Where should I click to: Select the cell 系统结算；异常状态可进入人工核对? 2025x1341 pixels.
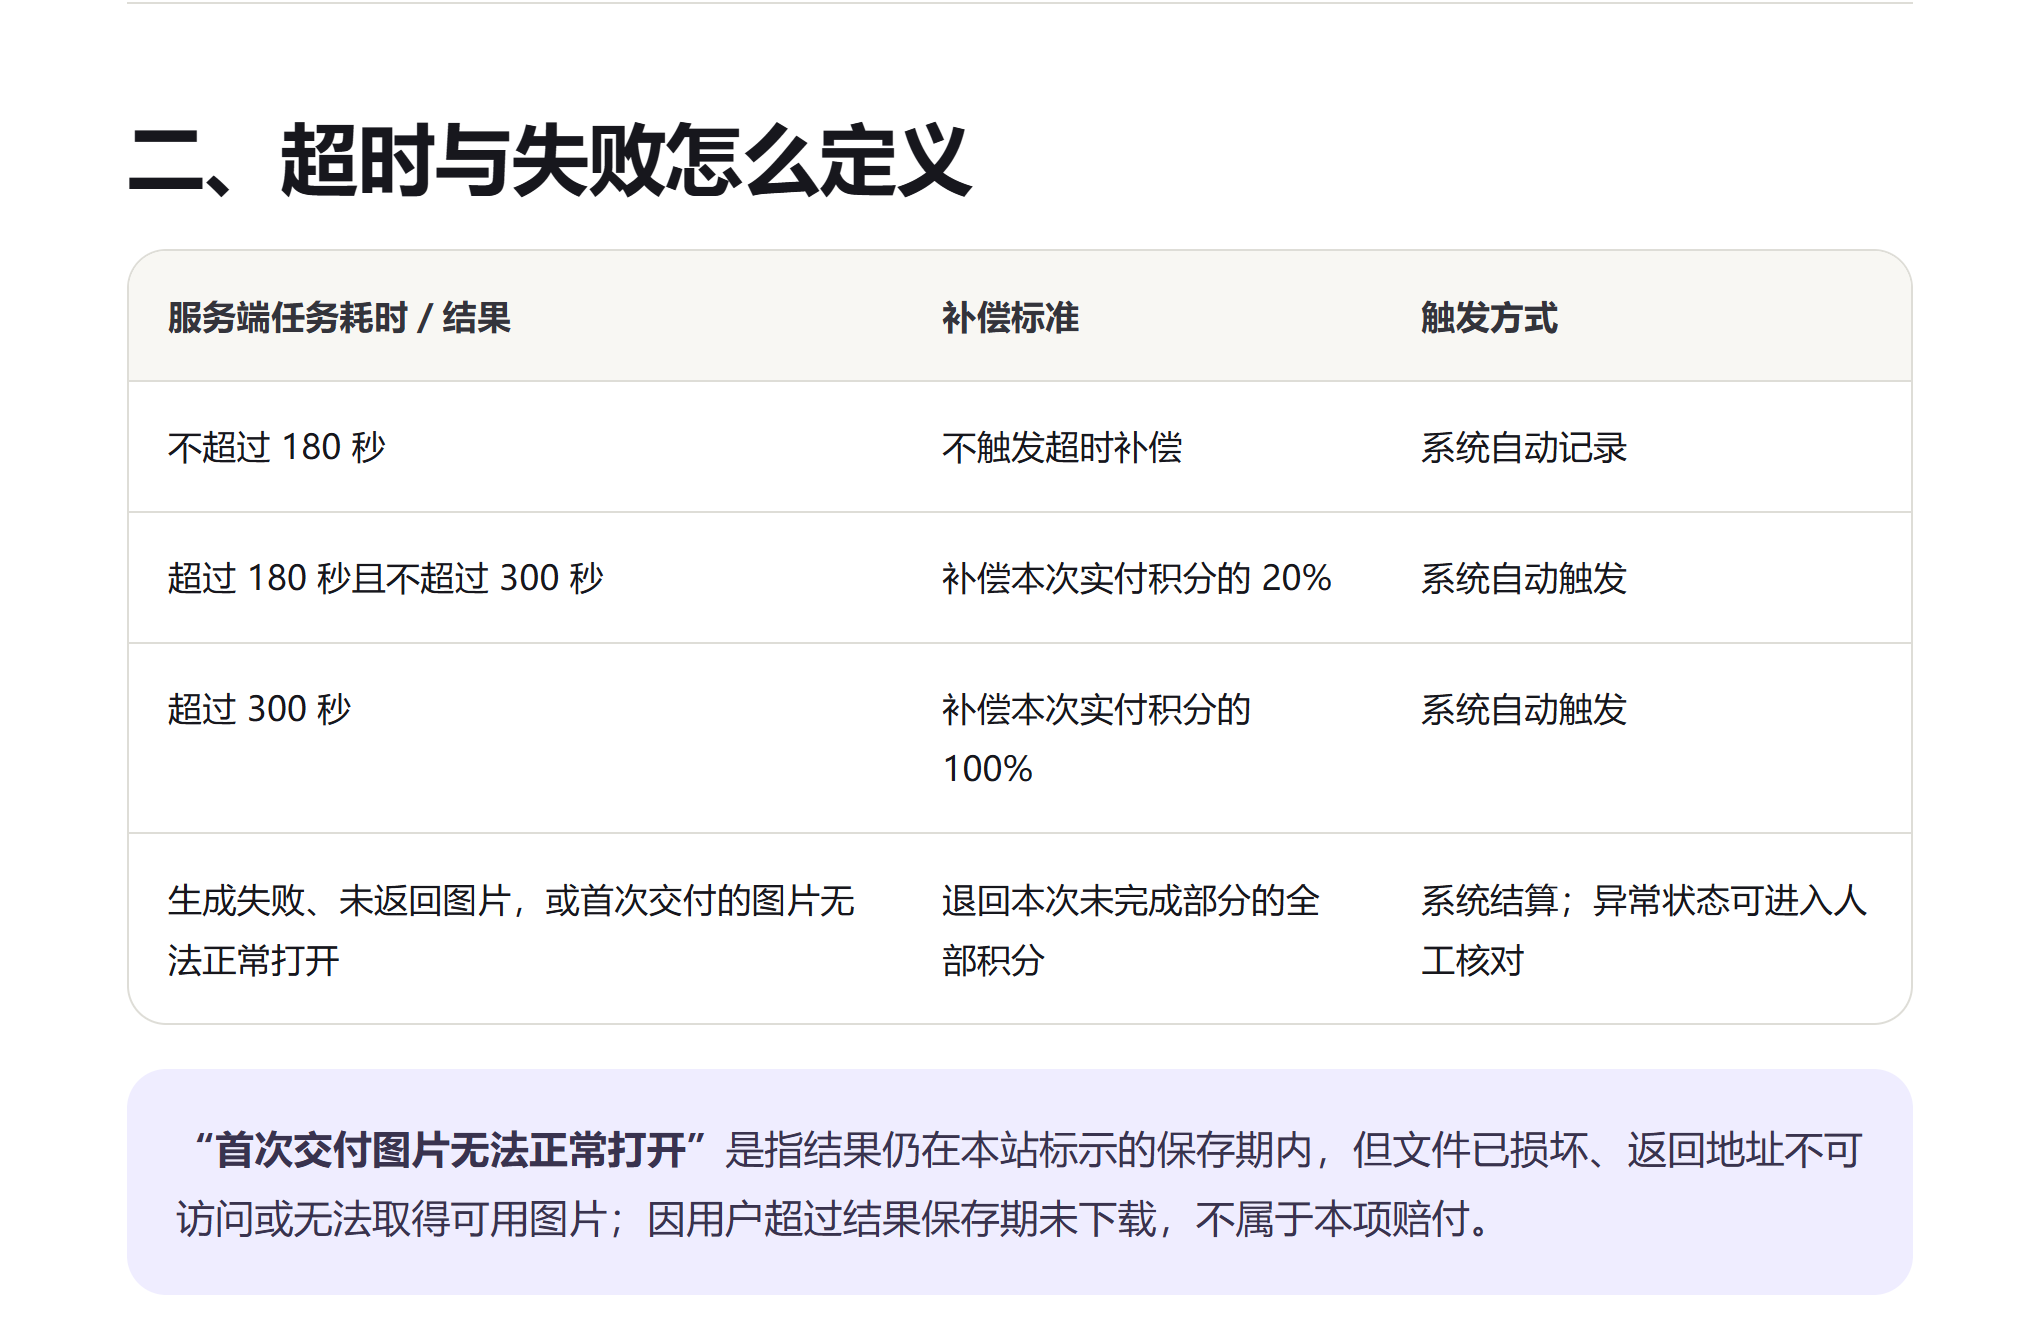(1644, 930)
